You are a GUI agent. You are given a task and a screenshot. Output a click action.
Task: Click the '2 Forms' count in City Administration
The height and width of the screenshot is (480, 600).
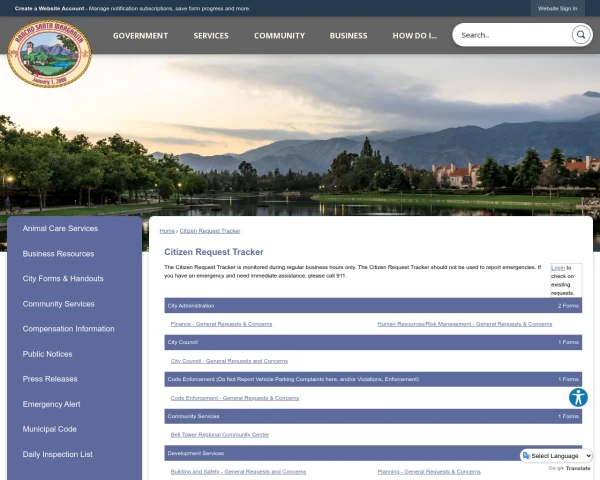tap(568, 305)
